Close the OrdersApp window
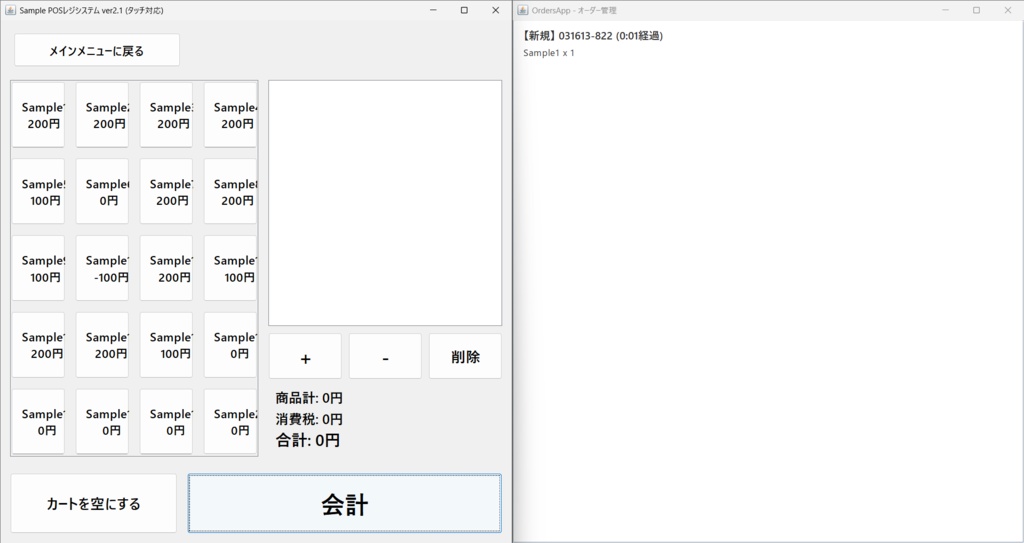Viewport: 1024px width, 543px height. pyautogui.click(x=1008, y=10)
